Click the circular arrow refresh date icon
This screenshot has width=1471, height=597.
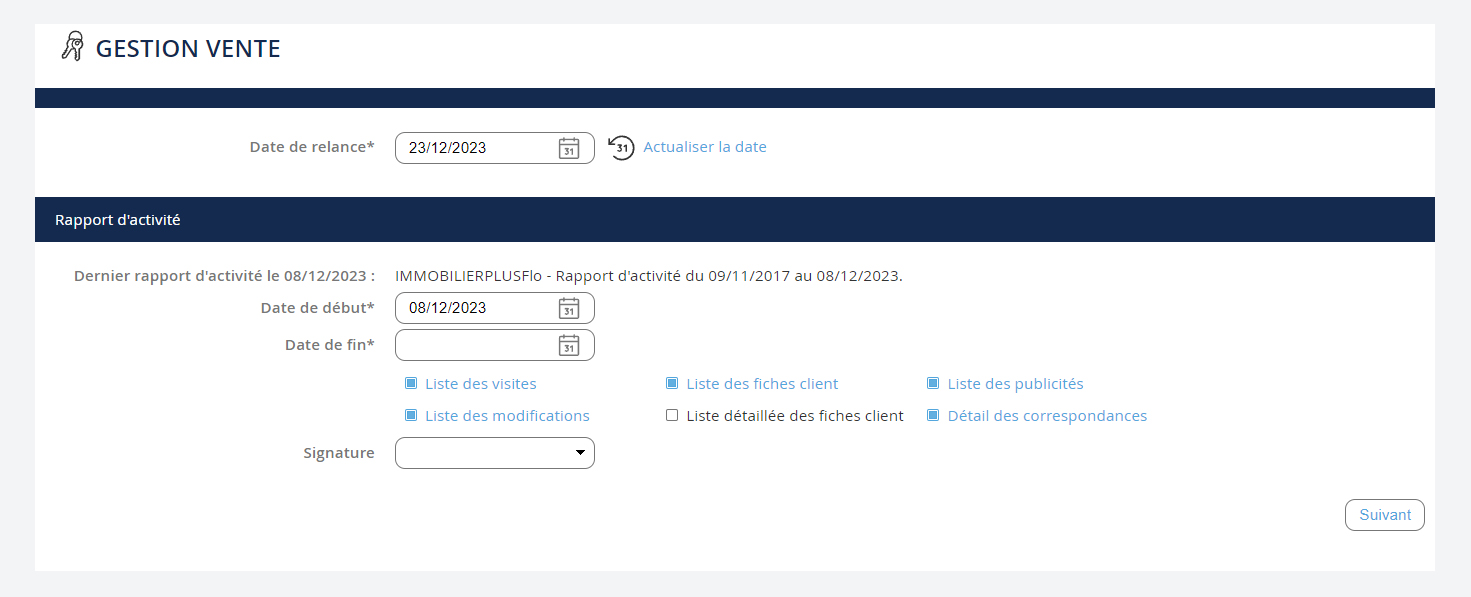[x=622, y=148]
